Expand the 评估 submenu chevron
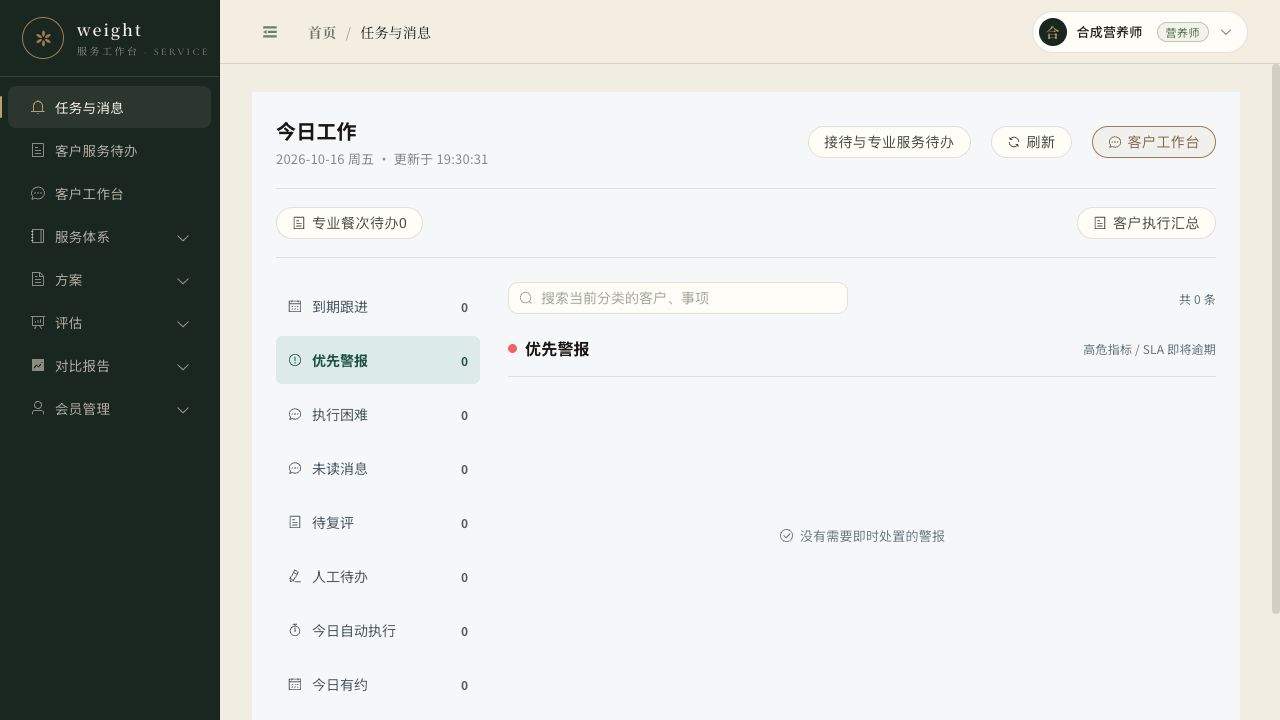The height and width of the screenshot is (720, 1280). 183,323
